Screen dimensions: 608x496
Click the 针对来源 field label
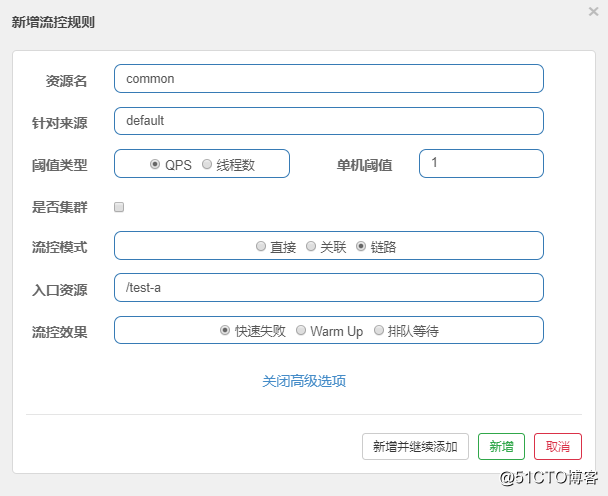[60, 123]
